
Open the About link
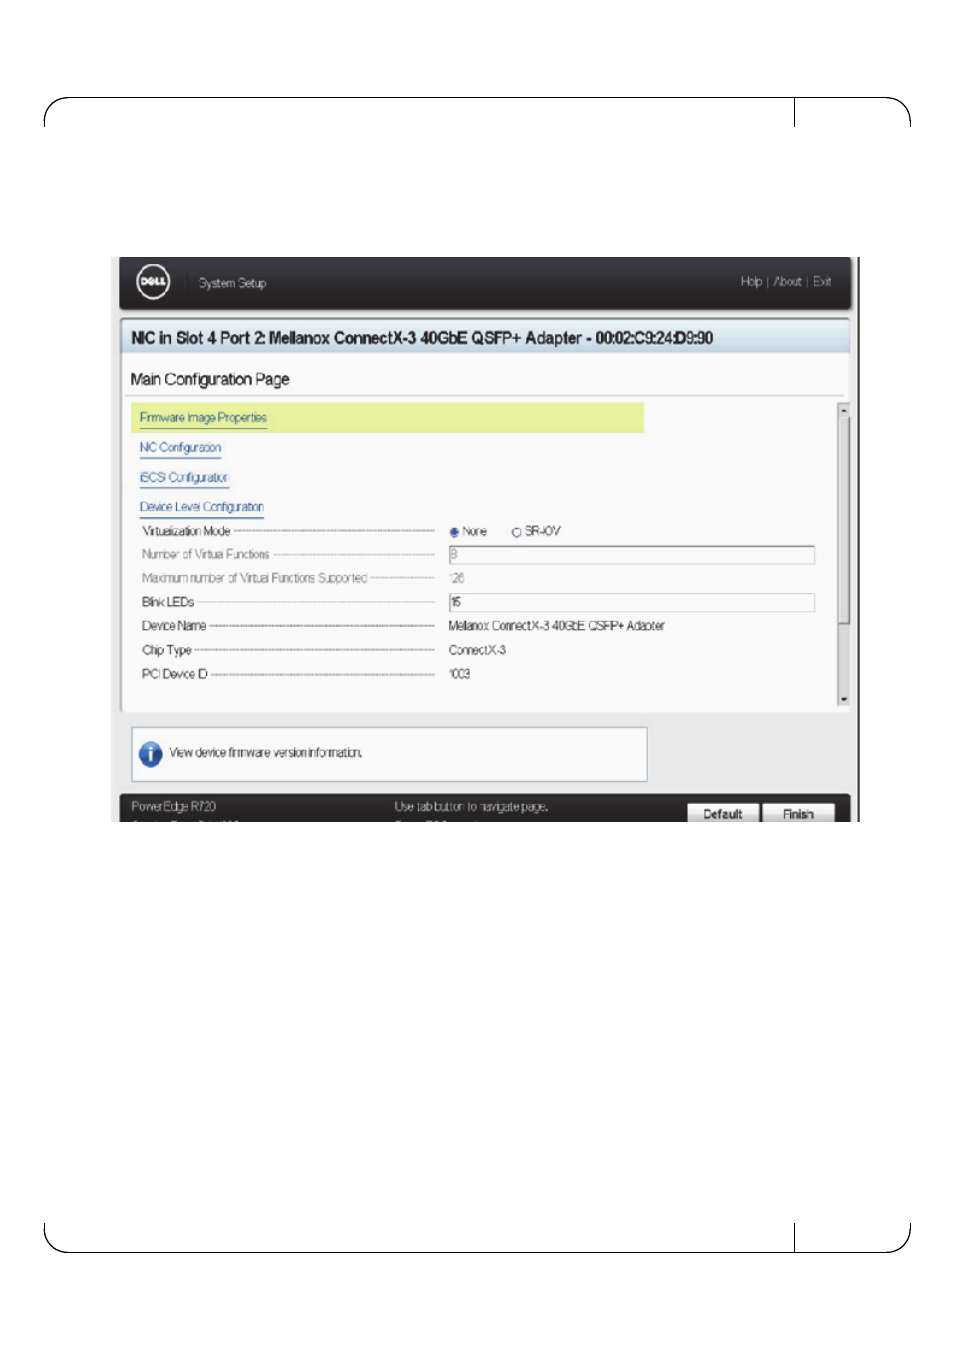pos(788,282)
